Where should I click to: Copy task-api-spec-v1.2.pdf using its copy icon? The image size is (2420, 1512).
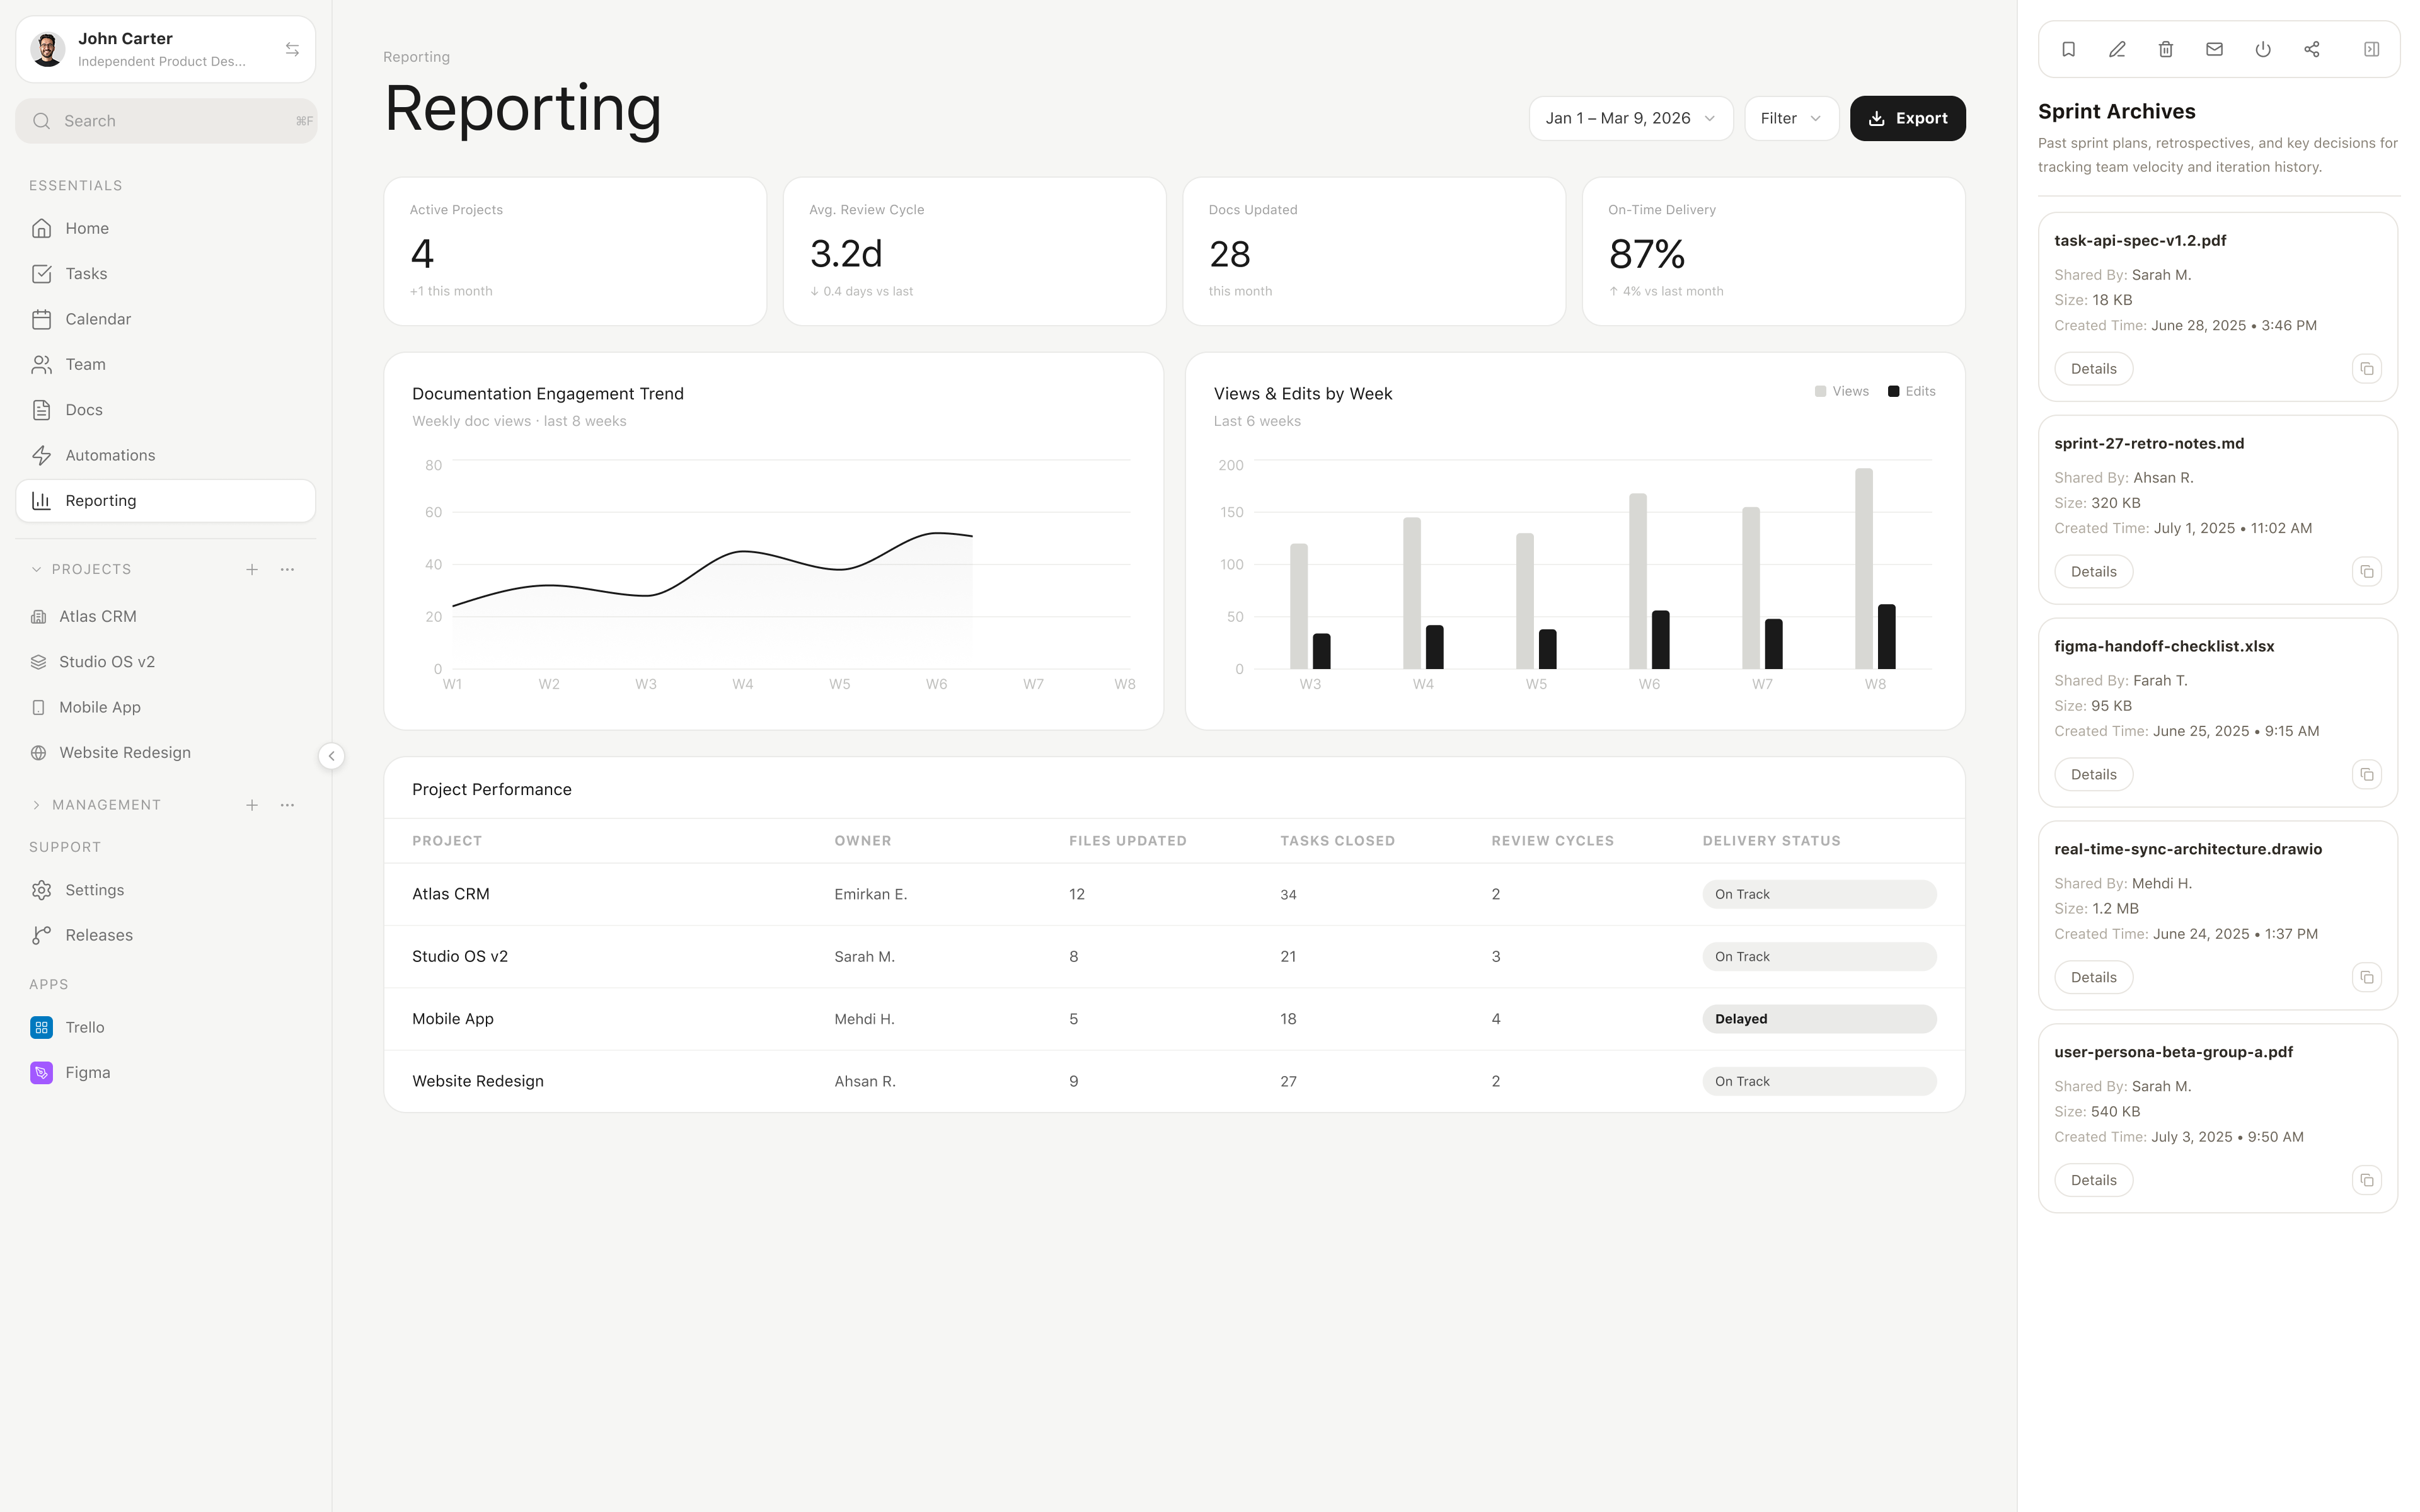2366,369
